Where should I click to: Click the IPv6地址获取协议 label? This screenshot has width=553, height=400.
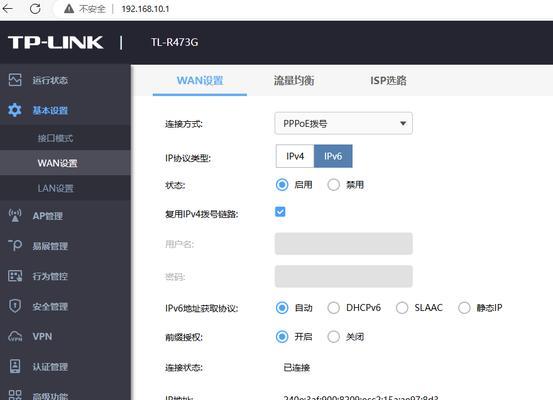coord(202,308)
